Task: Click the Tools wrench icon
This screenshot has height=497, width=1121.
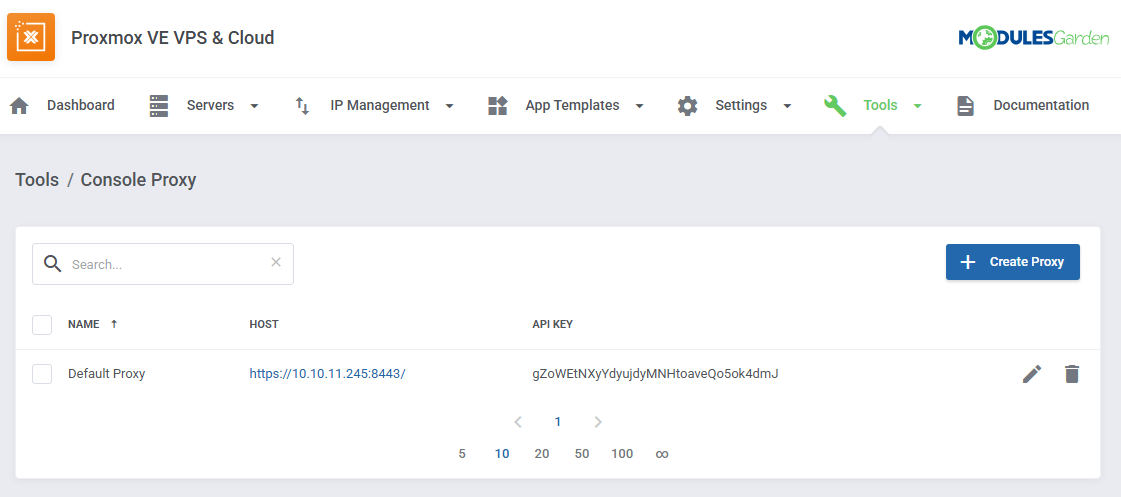Action: (835, 106)
